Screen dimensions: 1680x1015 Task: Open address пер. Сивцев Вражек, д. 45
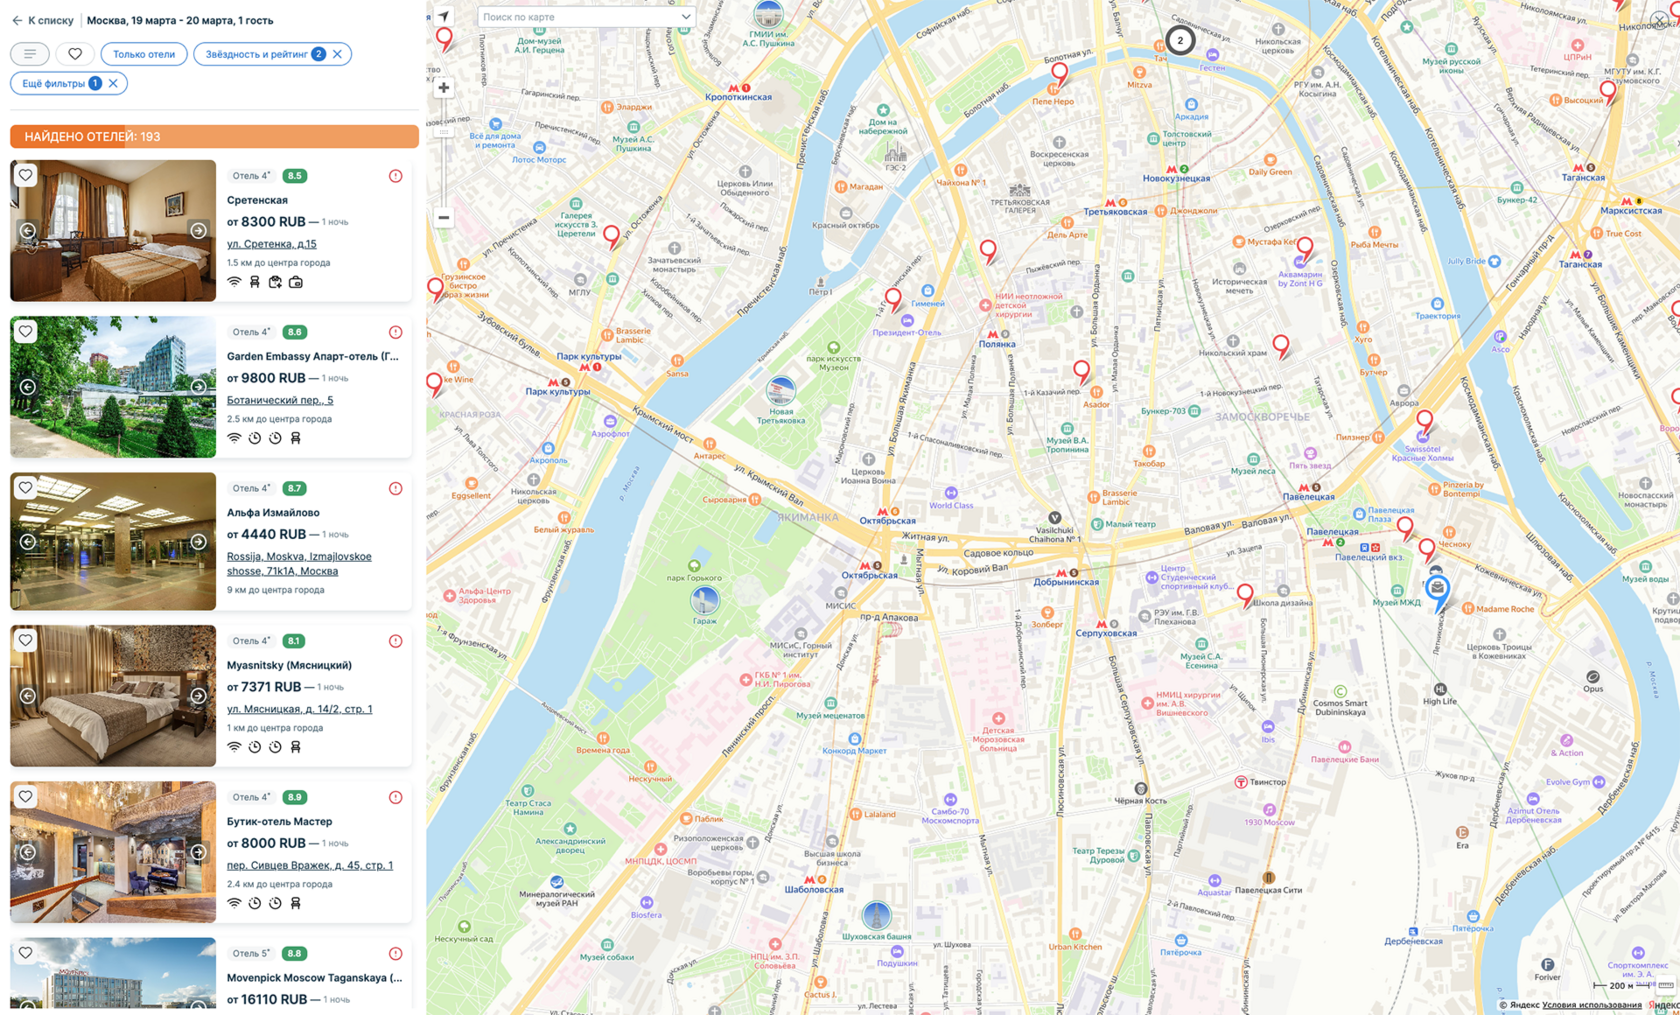310,865
